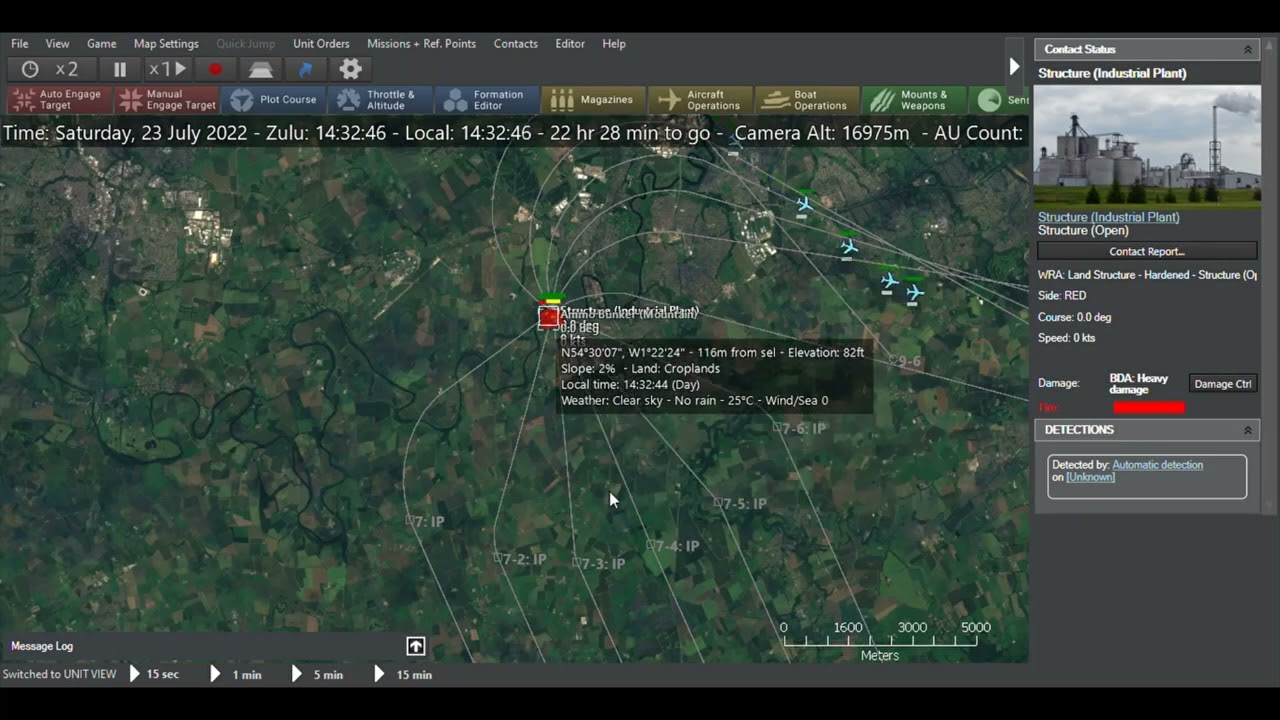Open Magazines
Screen dimensions: 1280x720
click(594, 100)
